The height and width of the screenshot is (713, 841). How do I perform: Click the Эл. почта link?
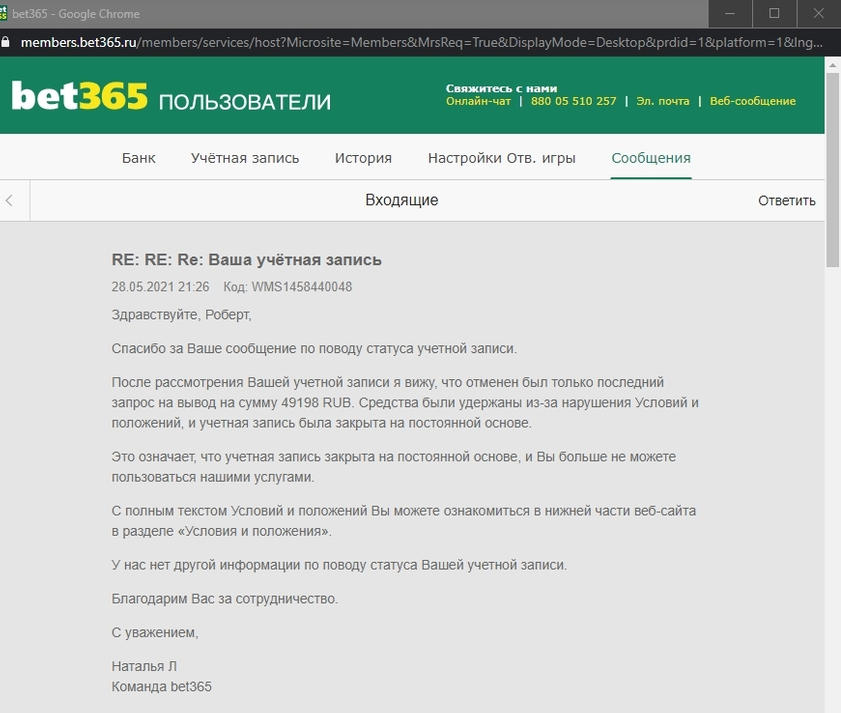pyautogui.click(x=663, y=101)
